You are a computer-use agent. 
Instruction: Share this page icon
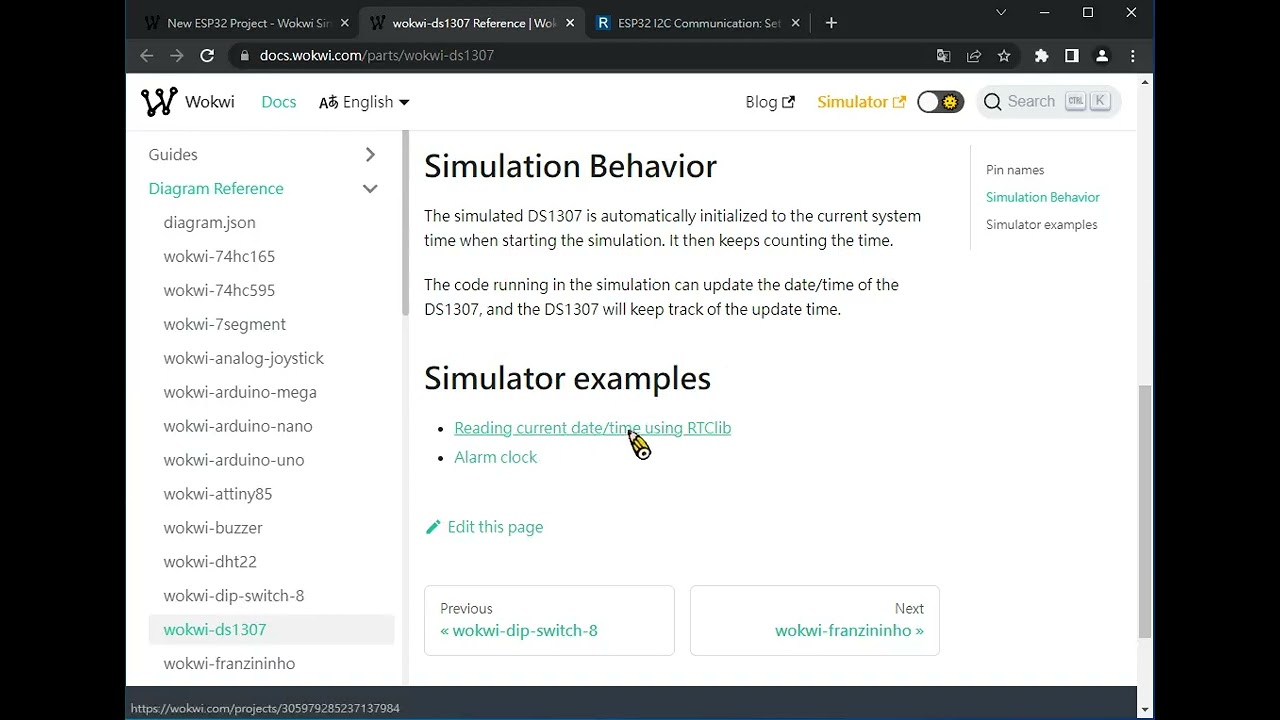[974, 56]
